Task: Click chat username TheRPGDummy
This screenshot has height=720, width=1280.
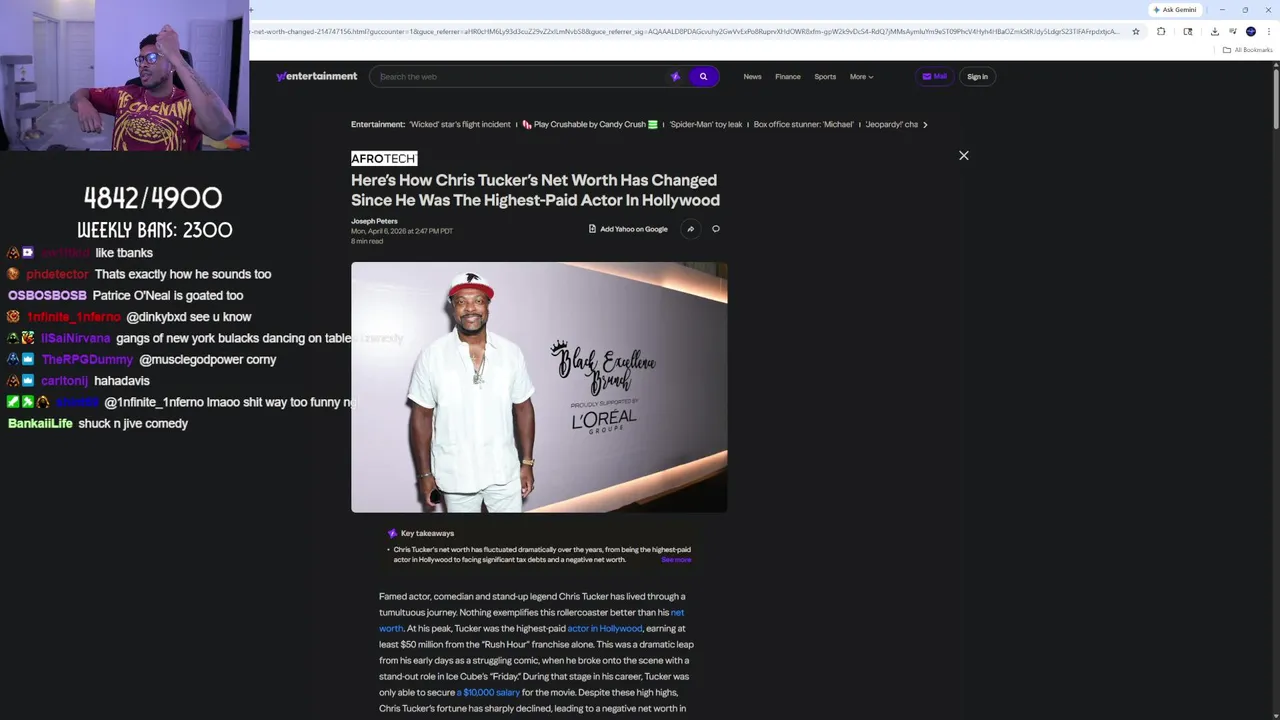Action: click(88, 360)
